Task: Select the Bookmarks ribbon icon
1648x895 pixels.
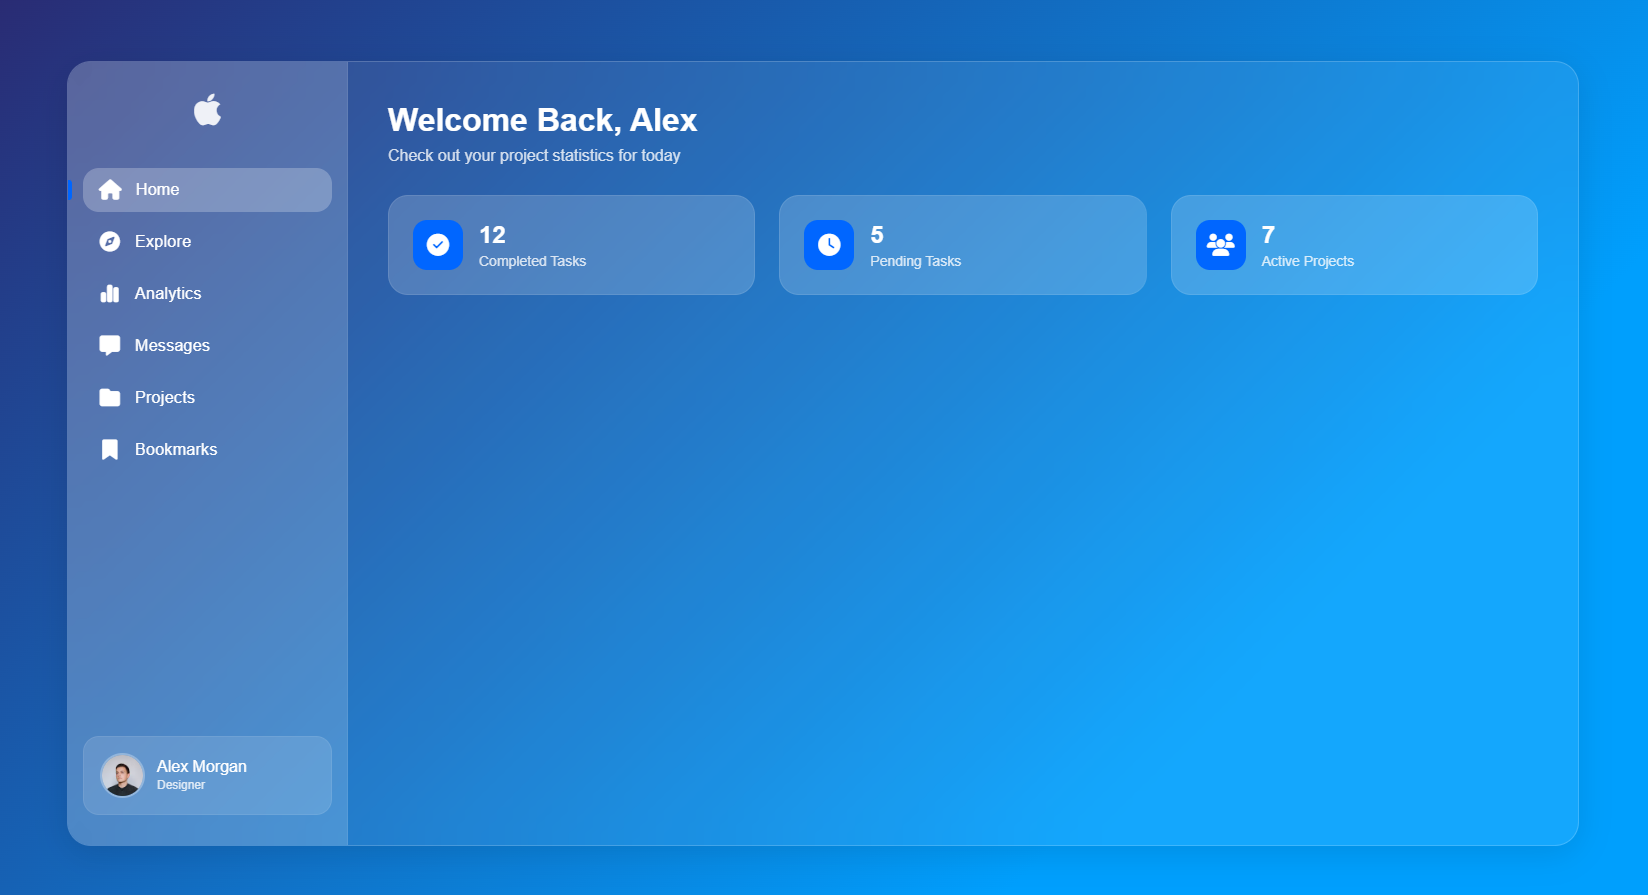Action: click(x=110, y=450)
